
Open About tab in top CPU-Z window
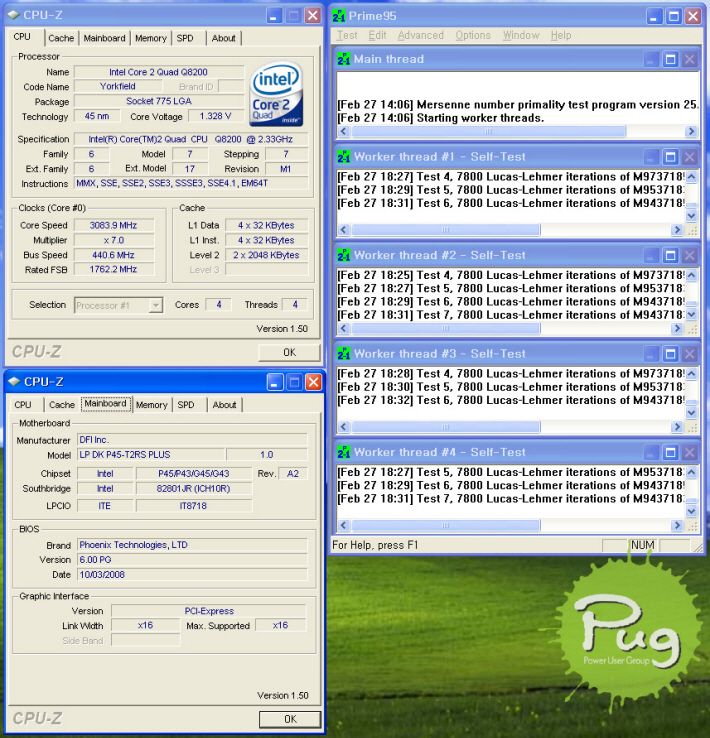coord(223,38)
